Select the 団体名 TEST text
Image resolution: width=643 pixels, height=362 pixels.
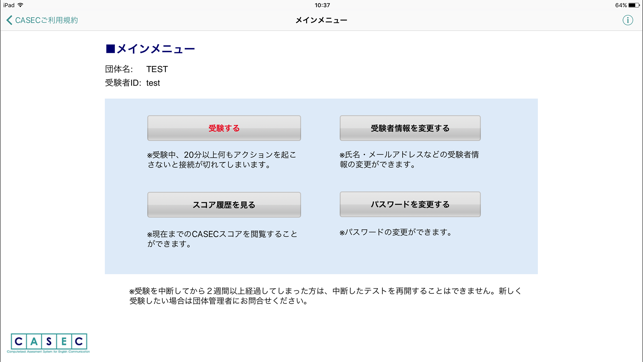[137, 69]
